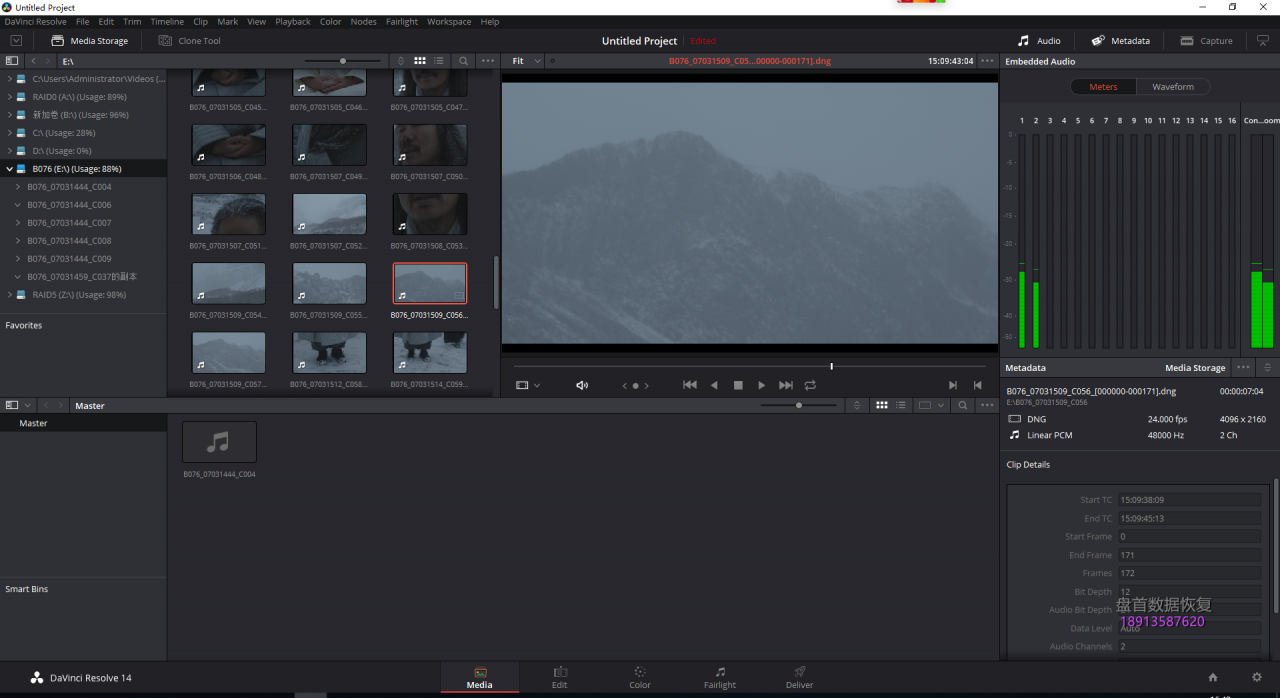Switch meters to Waveform view
This screenshot has height=698, width=1280.
point(1173,87)
